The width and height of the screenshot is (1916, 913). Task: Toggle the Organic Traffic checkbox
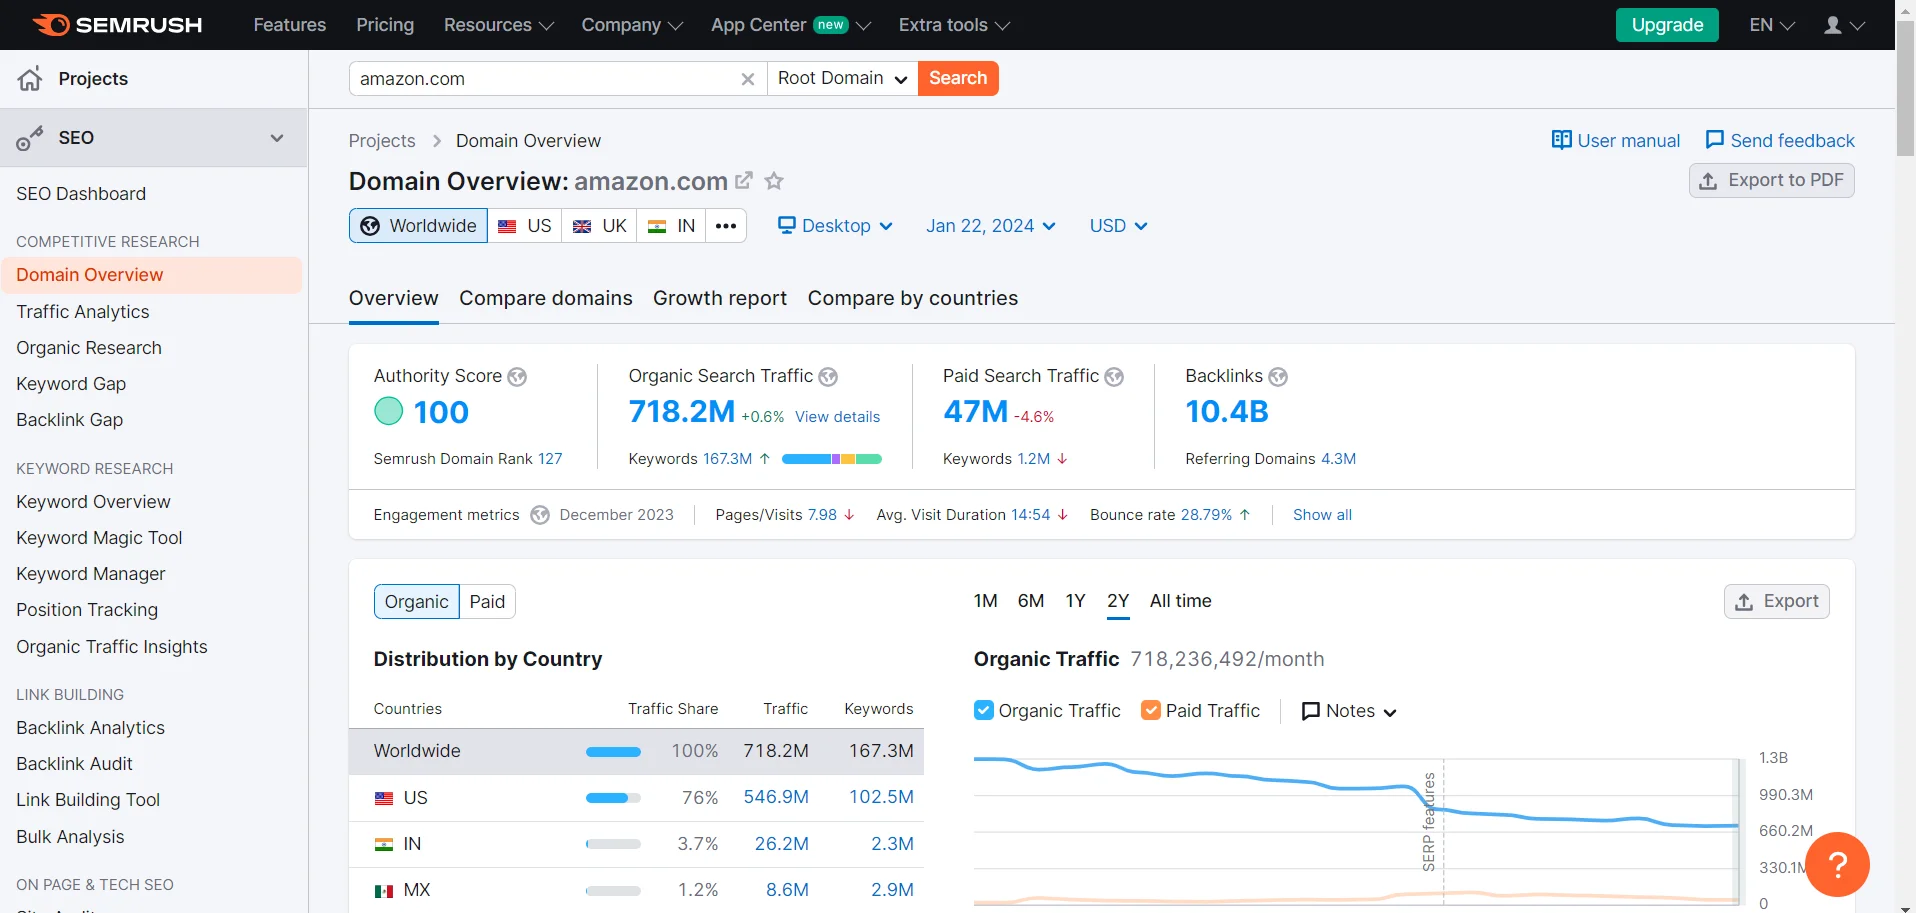click(984, 710)
